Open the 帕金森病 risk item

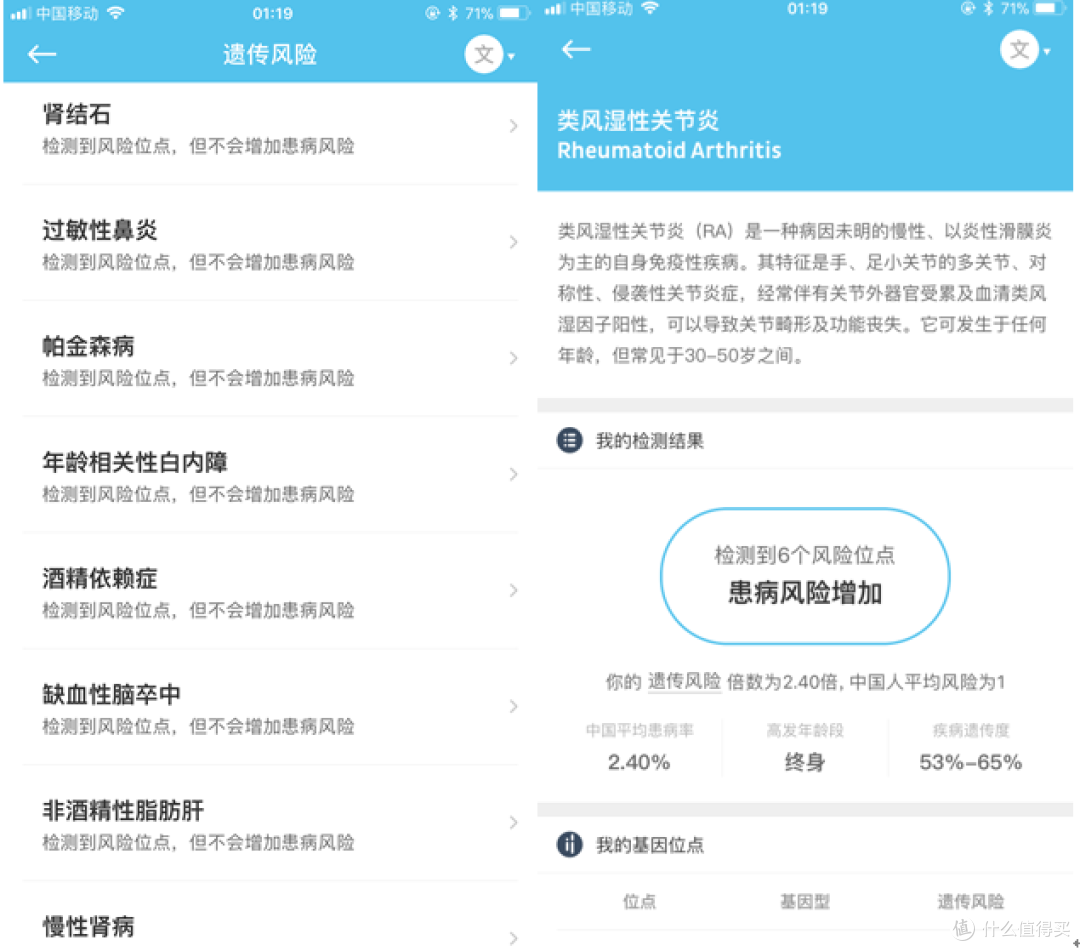pyautogui.click(x=270, y=359)
